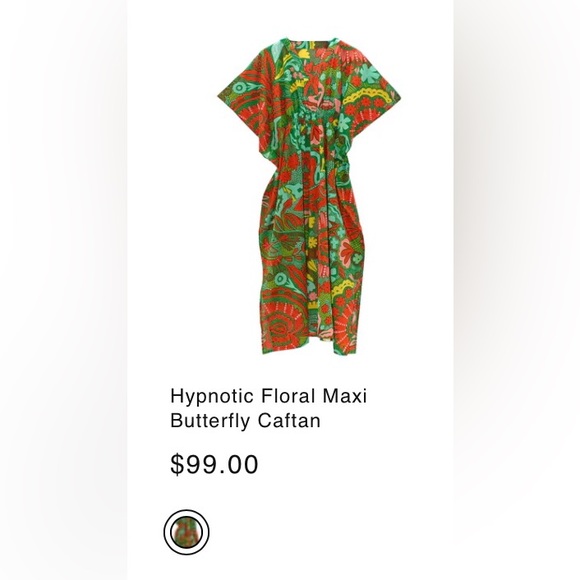580x580 pixels.
Task: Select the green-orange floral color swatch
Action: [186, 532]
